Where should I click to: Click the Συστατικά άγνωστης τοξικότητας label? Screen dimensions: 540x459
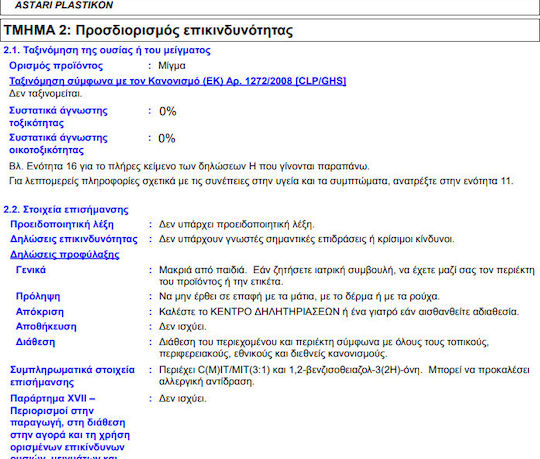[58, 117]
